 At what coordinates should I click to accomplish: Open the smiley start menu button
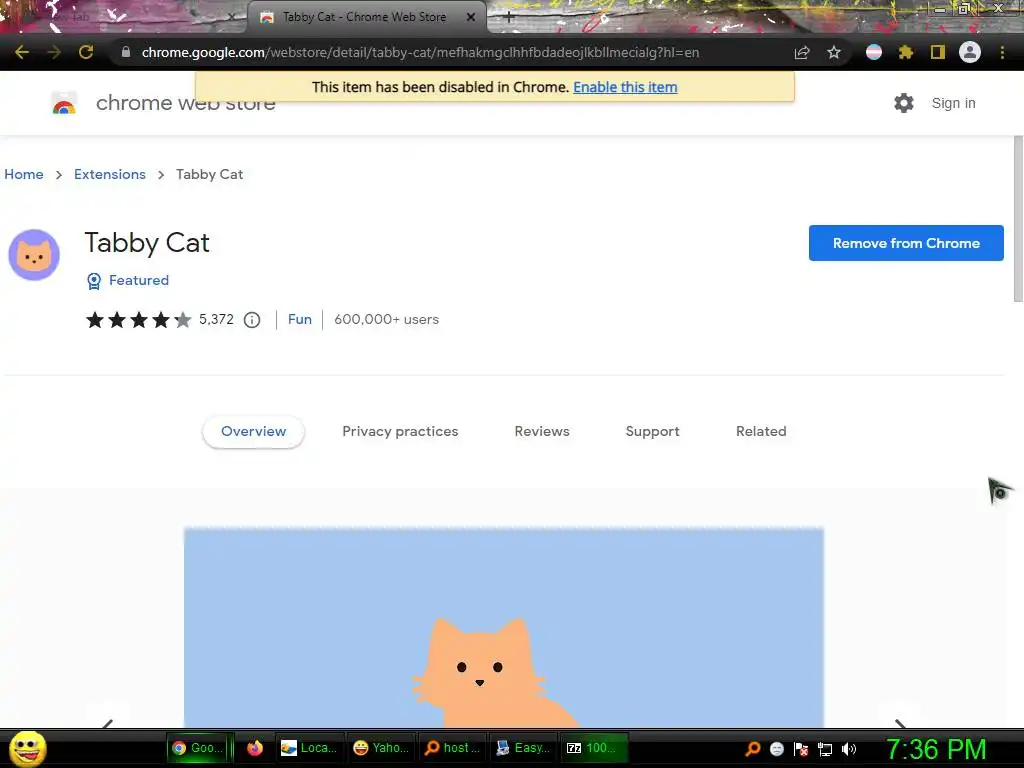click(27, 748)
